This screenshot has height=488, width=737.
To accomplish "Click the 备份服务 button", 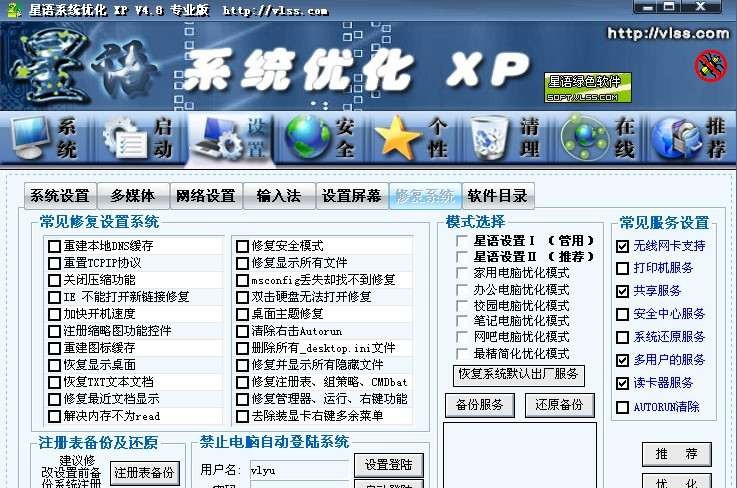I will (x=480, y=405).
